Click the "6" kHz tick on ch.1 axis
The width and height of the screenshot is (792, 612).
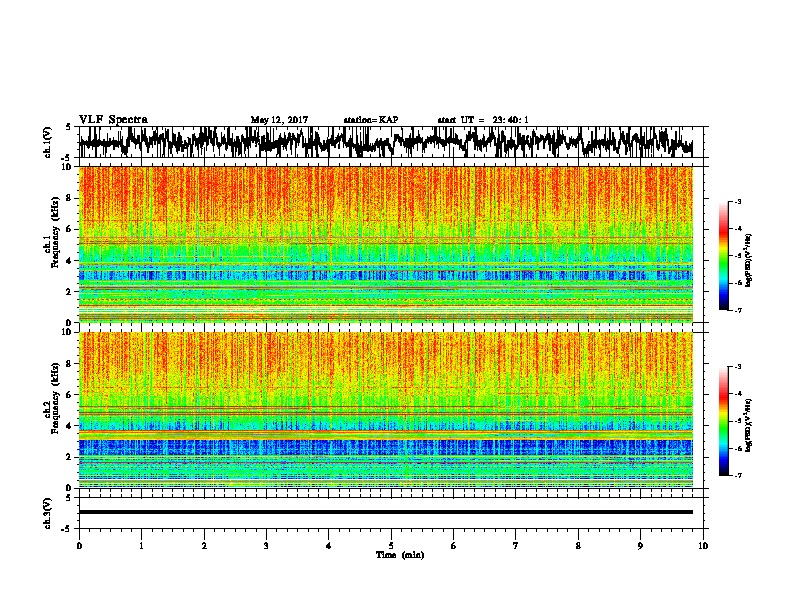click(x=70, y=229)
